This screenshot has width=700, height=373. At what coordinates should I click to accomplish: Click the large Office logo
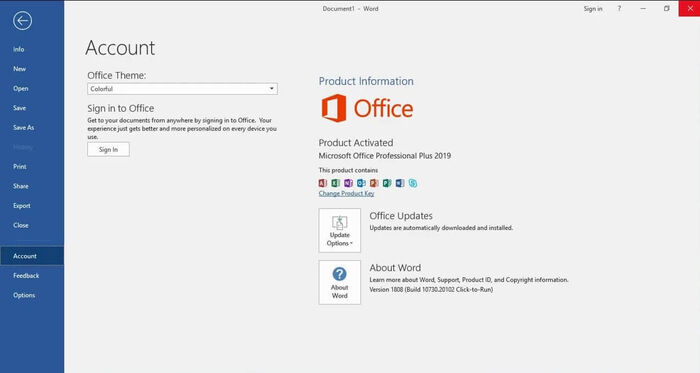[x=367, y=108]
